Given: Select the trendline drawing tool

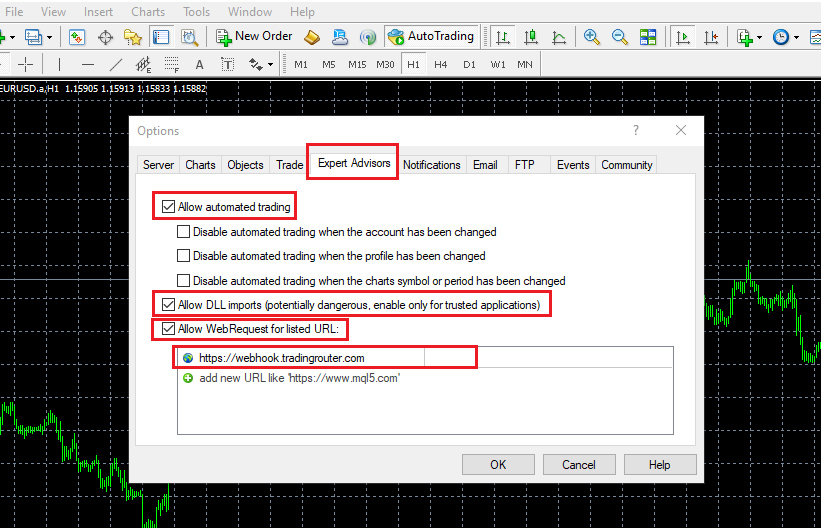Looking at the screenshot, I should coord(115,64).
